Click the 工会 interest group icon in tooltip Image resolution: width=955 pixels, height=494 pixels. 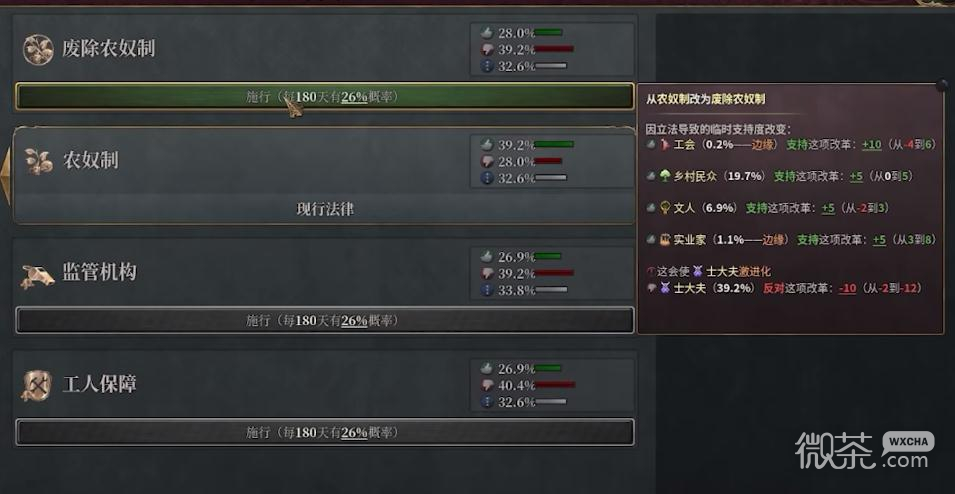pos(665,145)
